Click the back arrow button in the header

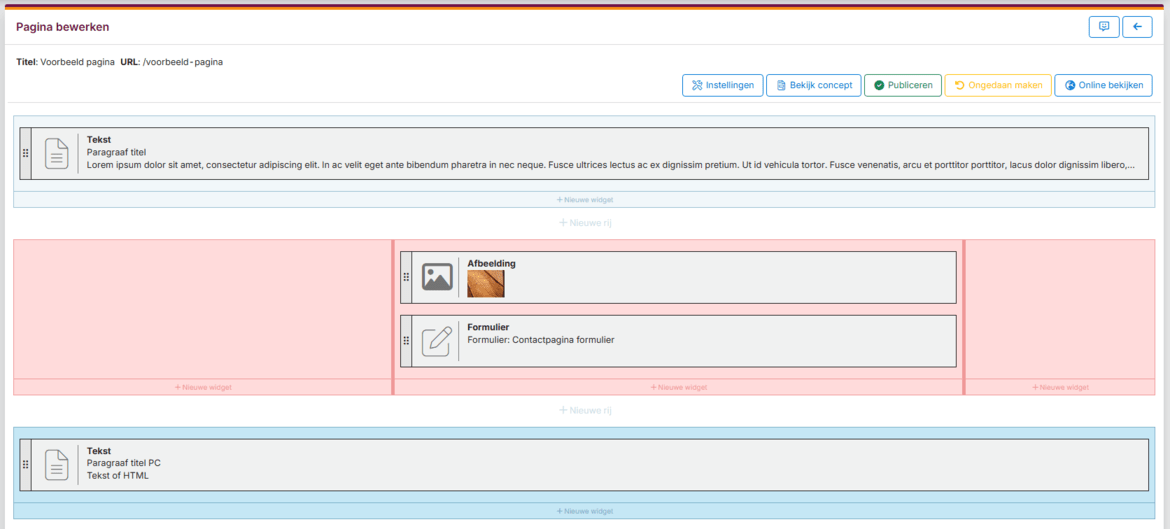click(x=1137, y=27)
